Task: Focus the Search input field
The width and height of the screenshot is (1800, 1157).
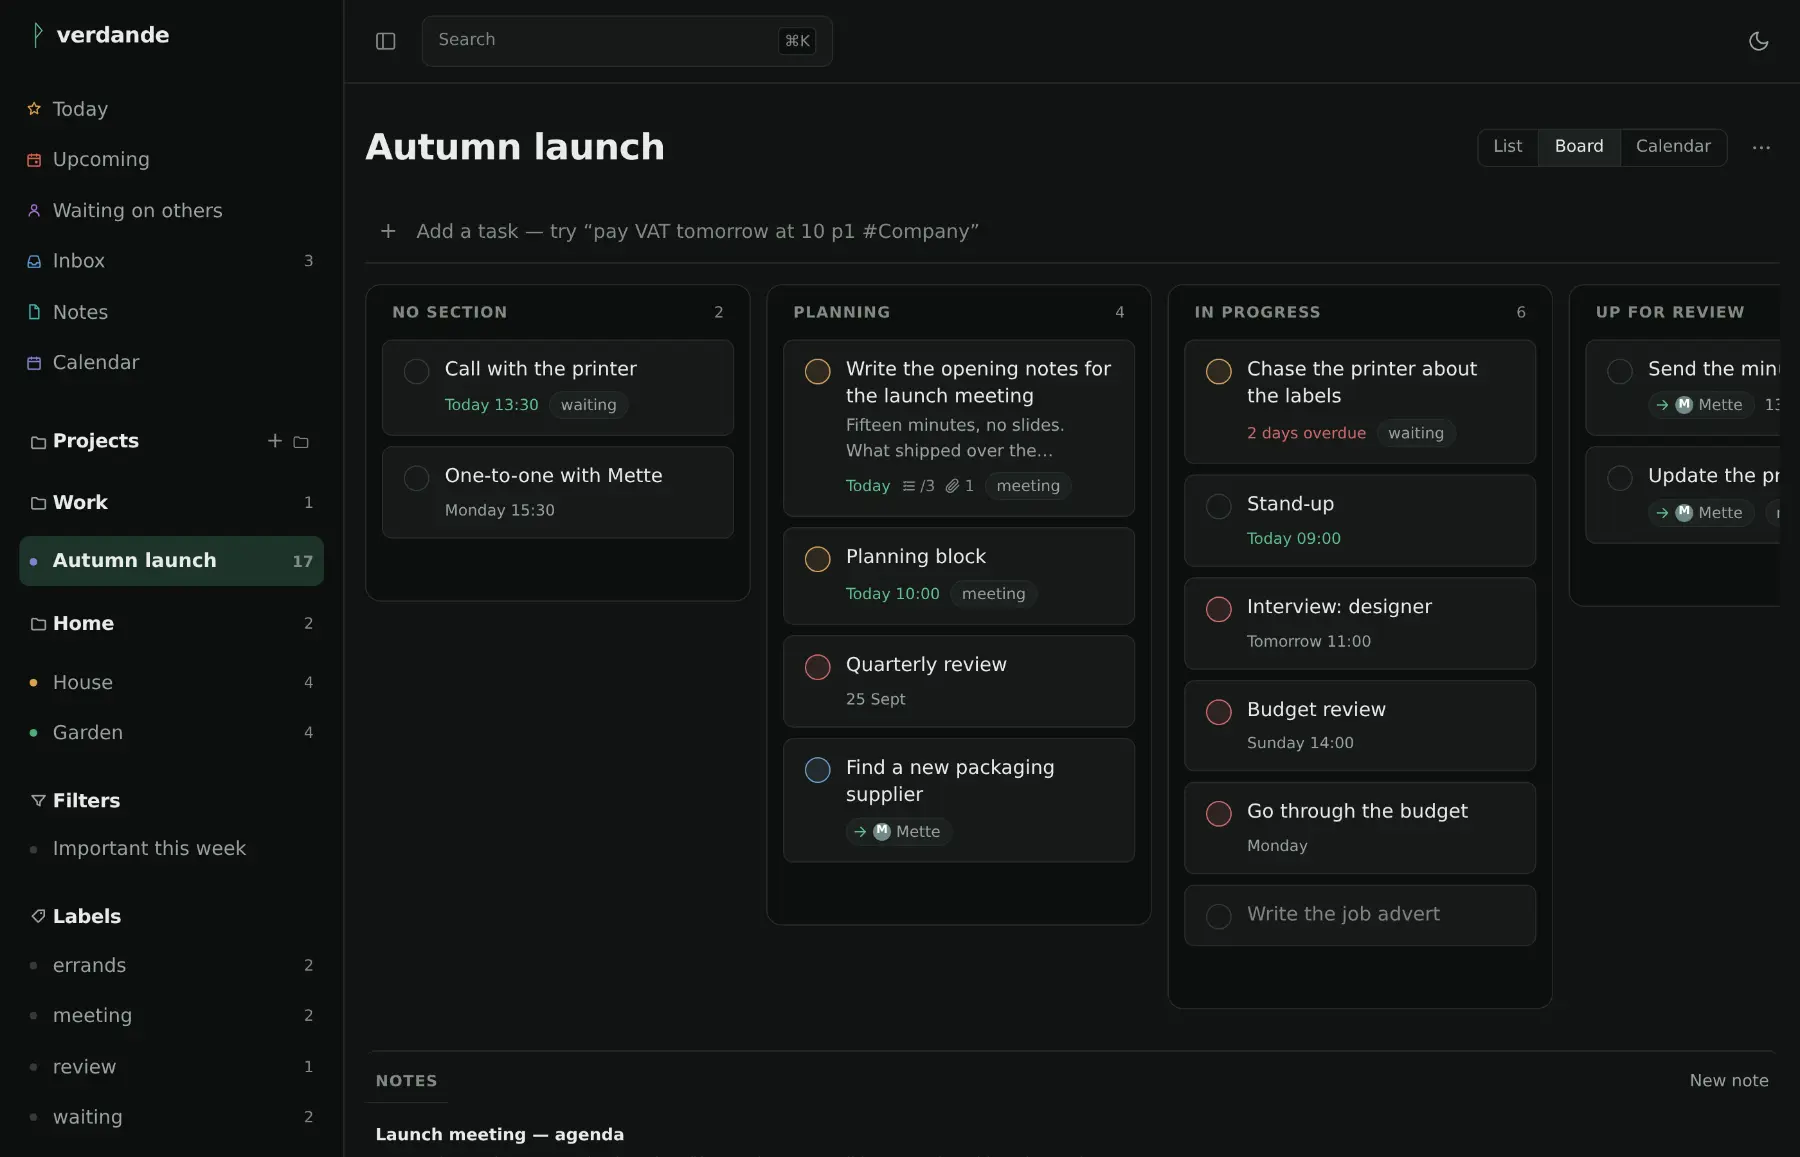Action: coord(627,41)
